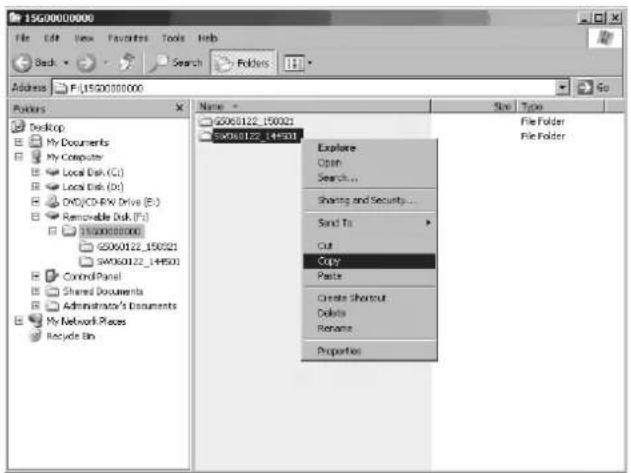Collapse Removable Disk (F:) tree node

36,217
